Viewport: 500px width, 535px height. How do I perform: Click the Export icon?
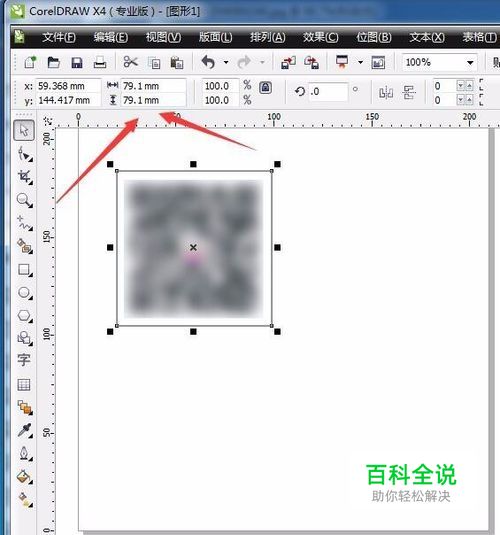pyautogui.click(x=312, y=63)
